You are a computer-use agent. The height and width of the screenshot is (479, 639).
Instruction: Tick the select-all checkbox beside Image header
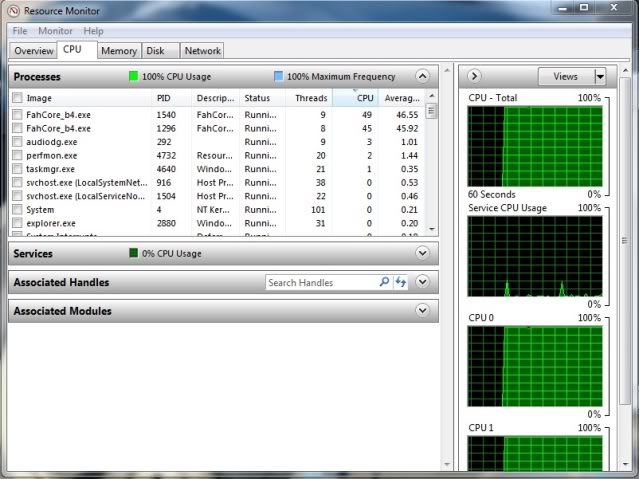[17, 98]
